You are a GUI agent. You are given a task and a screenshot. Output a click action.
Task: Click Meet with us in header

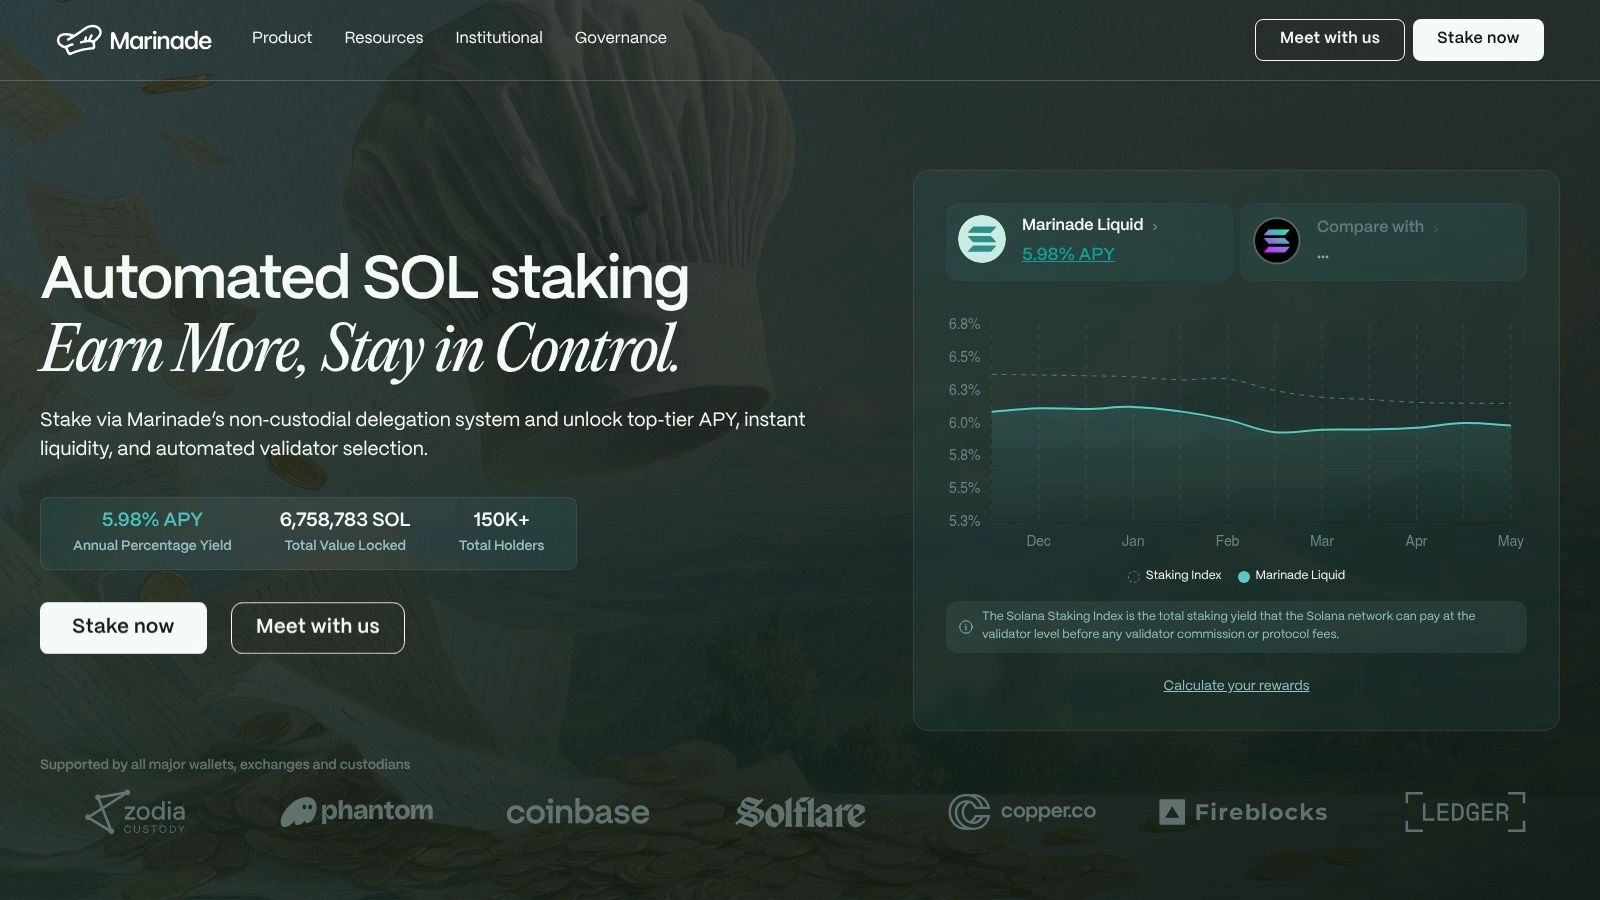click(1330, 40)
